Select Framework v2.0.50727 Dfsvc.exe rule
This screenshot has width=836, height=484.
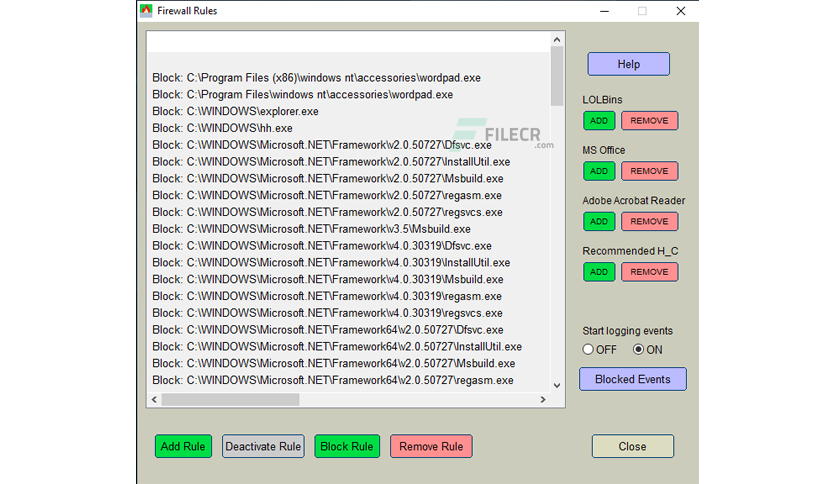321,145
